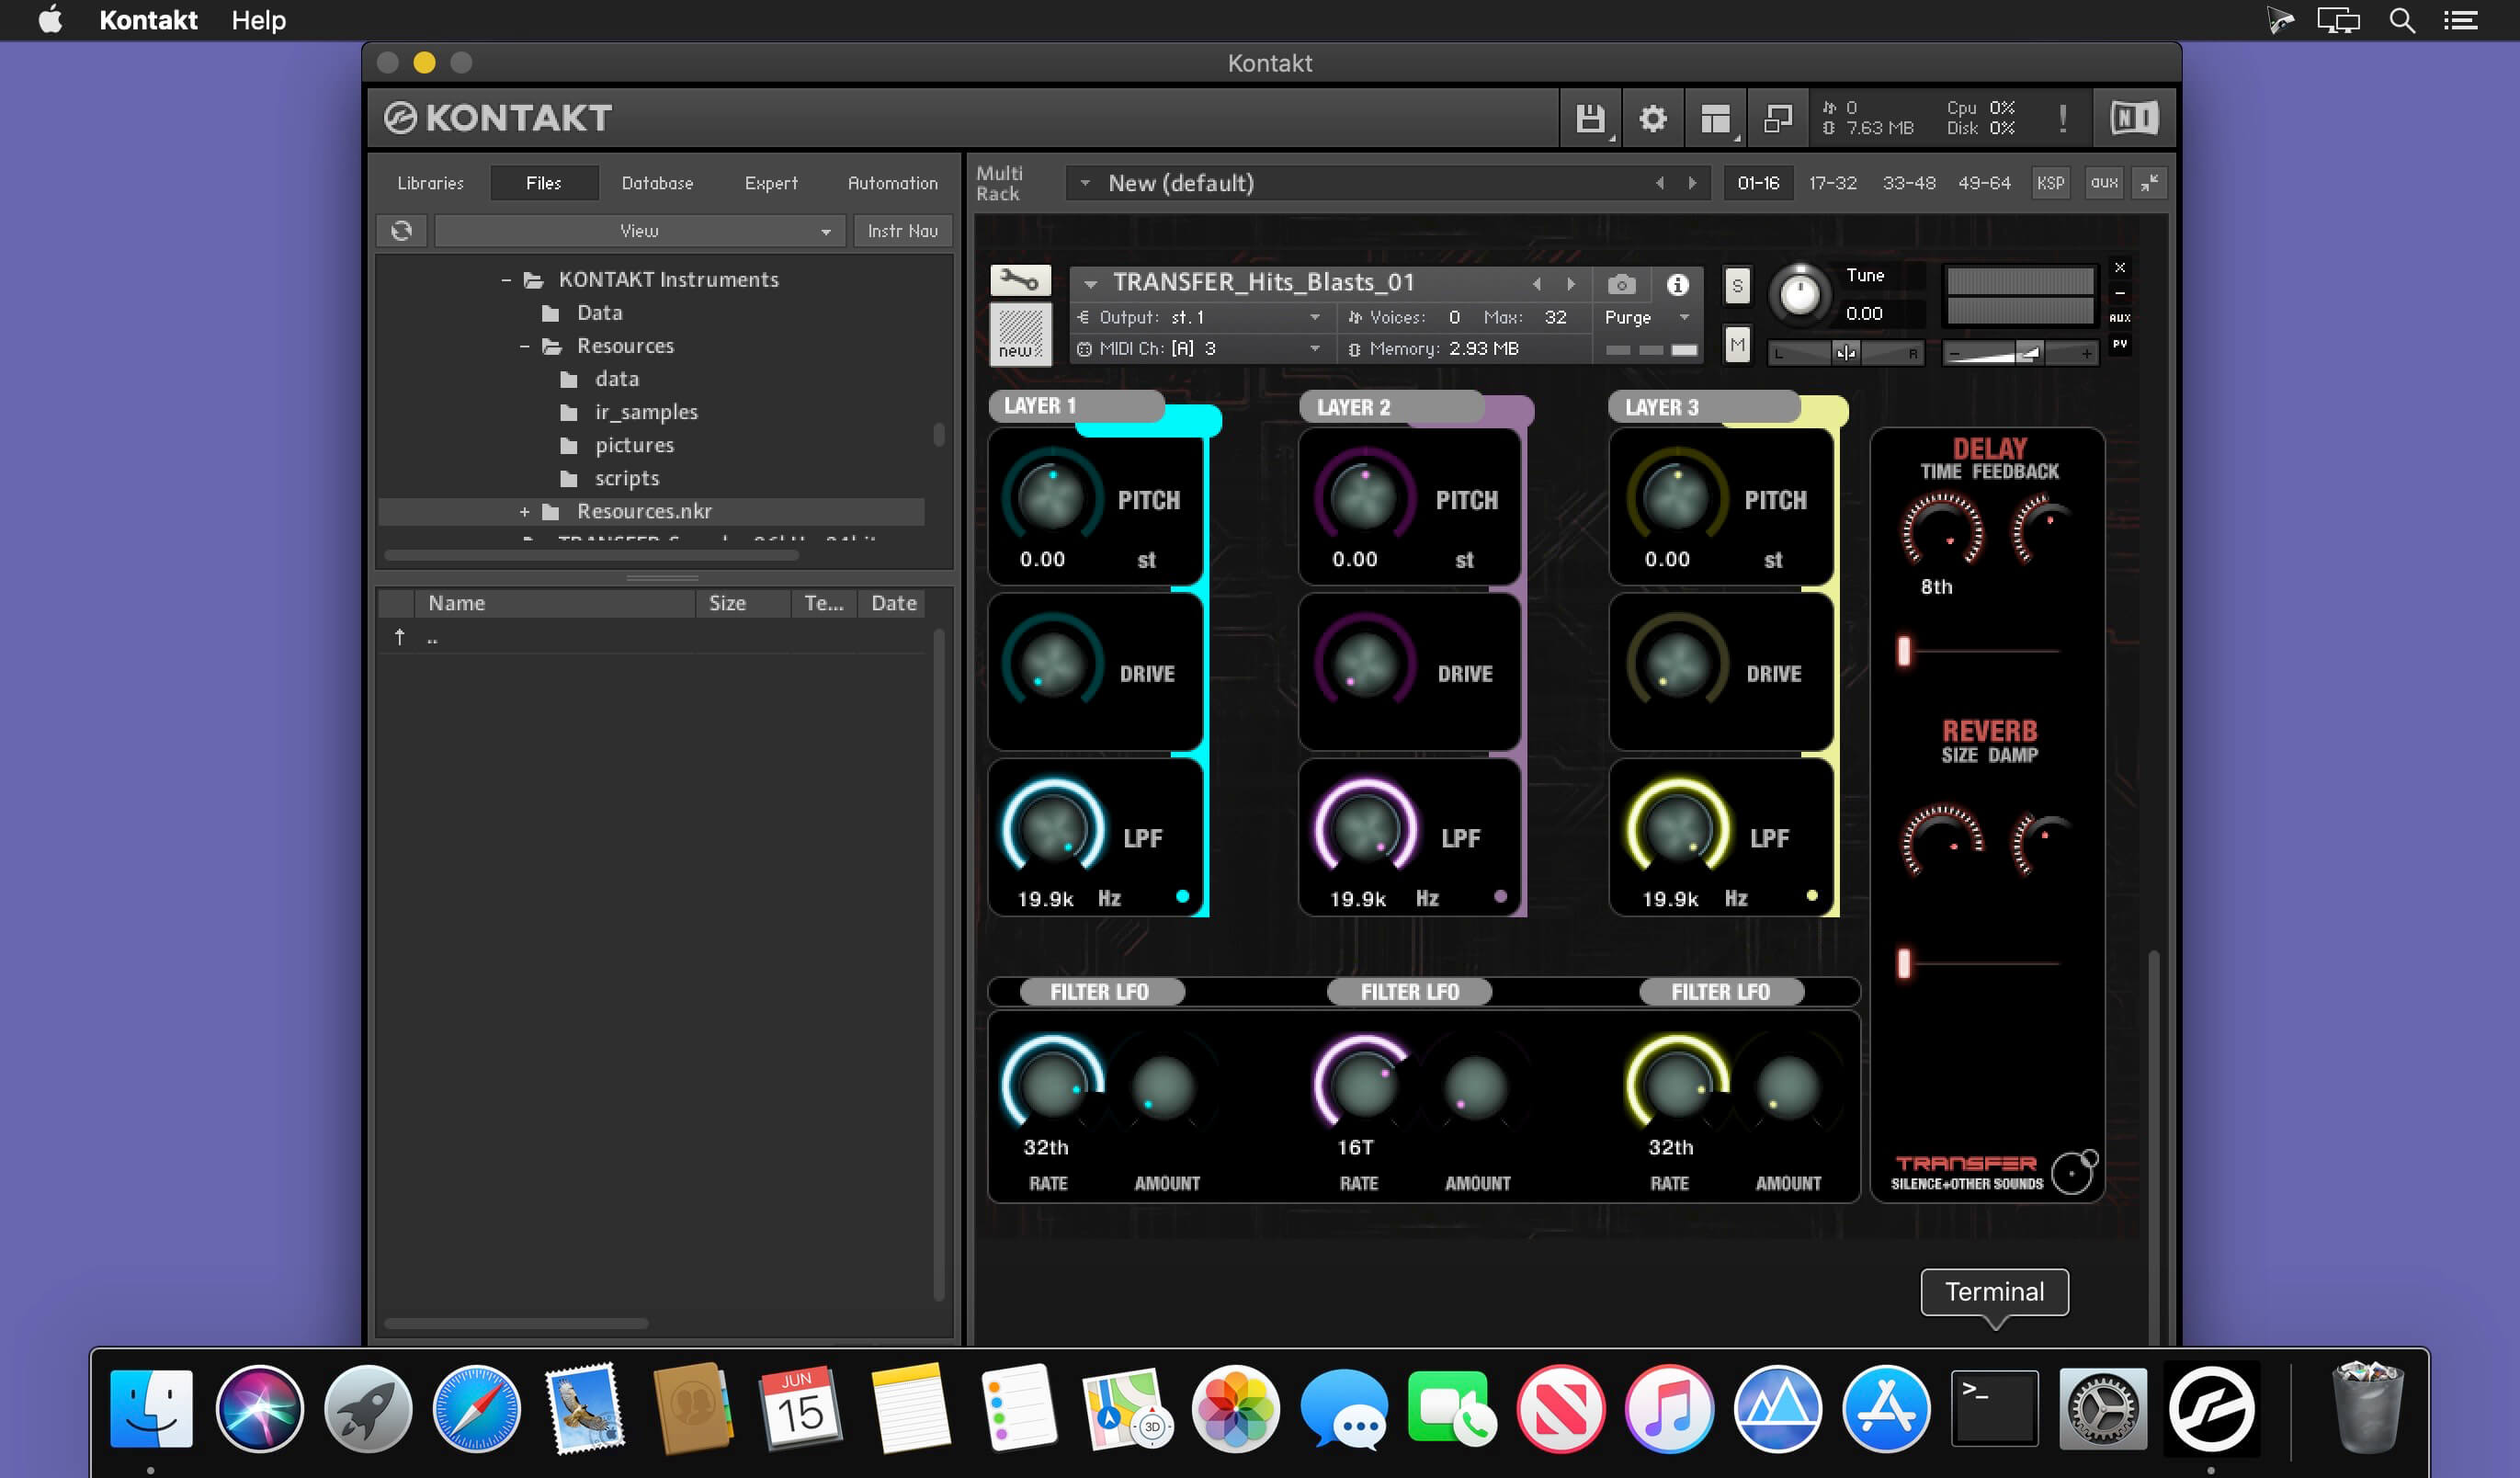This screenshot has height=1478, width=2520.
Task: Mute the instrument with the M button
Action: [x=1737, y=346]
